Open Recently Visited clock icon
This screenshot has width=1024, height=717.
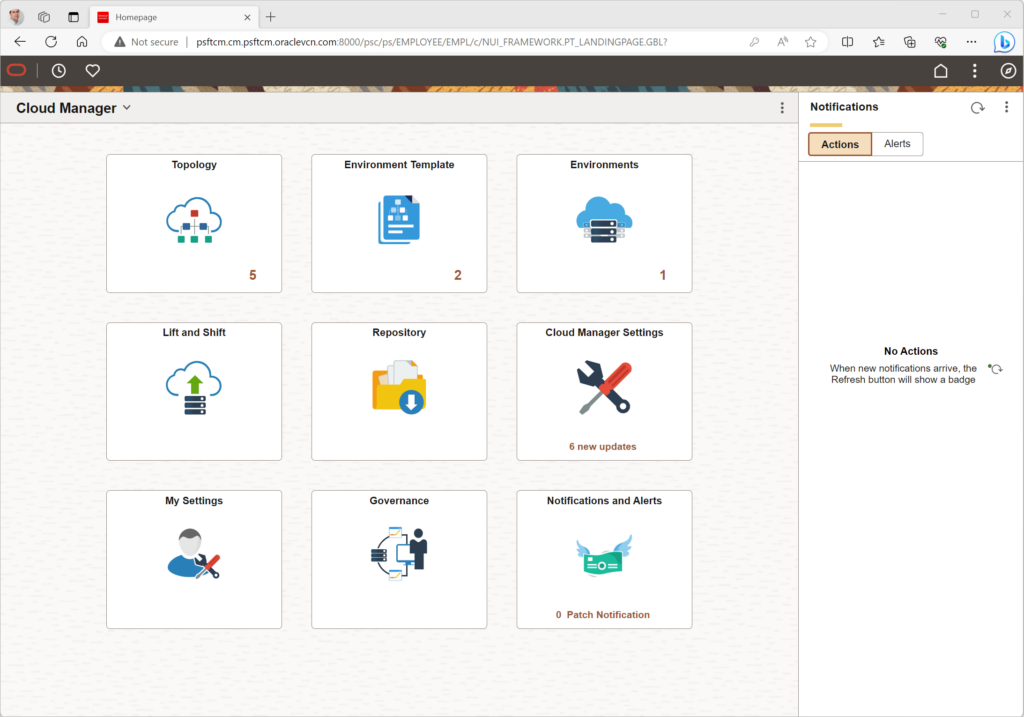(x=59, y=71)
